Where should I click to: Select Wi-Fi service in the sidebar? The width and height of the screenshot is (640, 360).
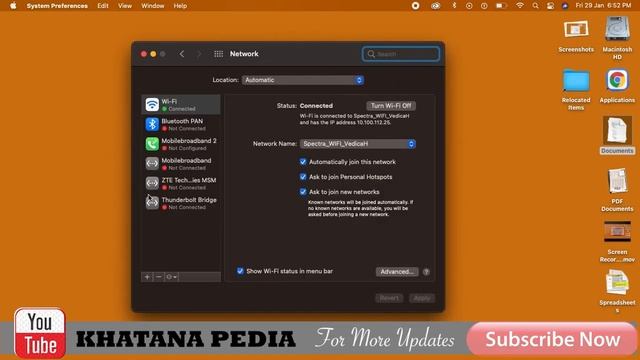coord(181,104)
